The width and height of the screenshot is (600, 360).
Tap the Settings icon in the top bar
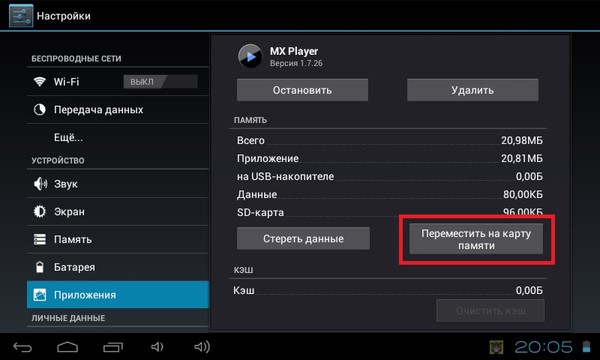coord(21,16)
